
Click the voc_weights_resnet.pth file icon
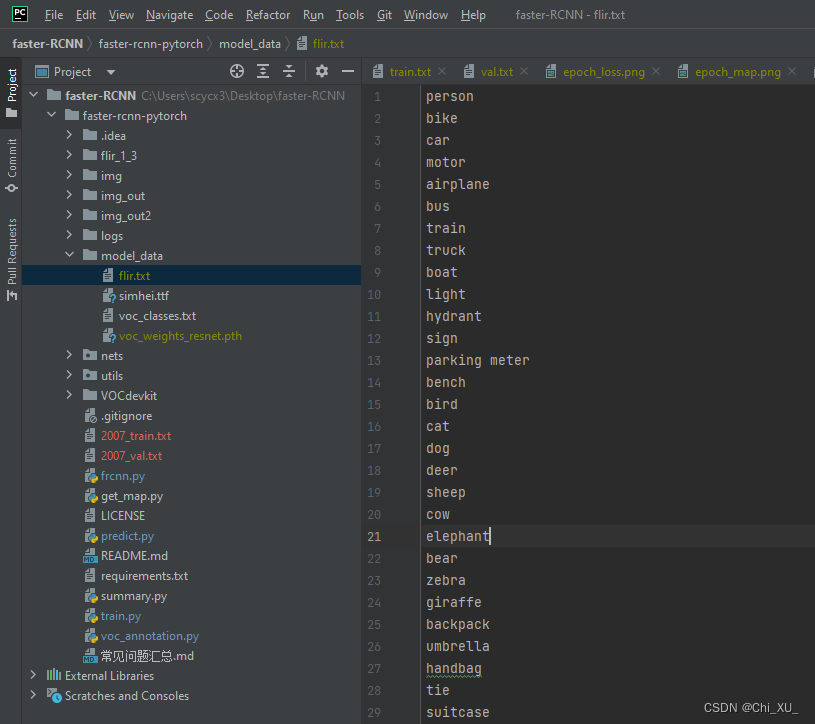coord(109,336)
